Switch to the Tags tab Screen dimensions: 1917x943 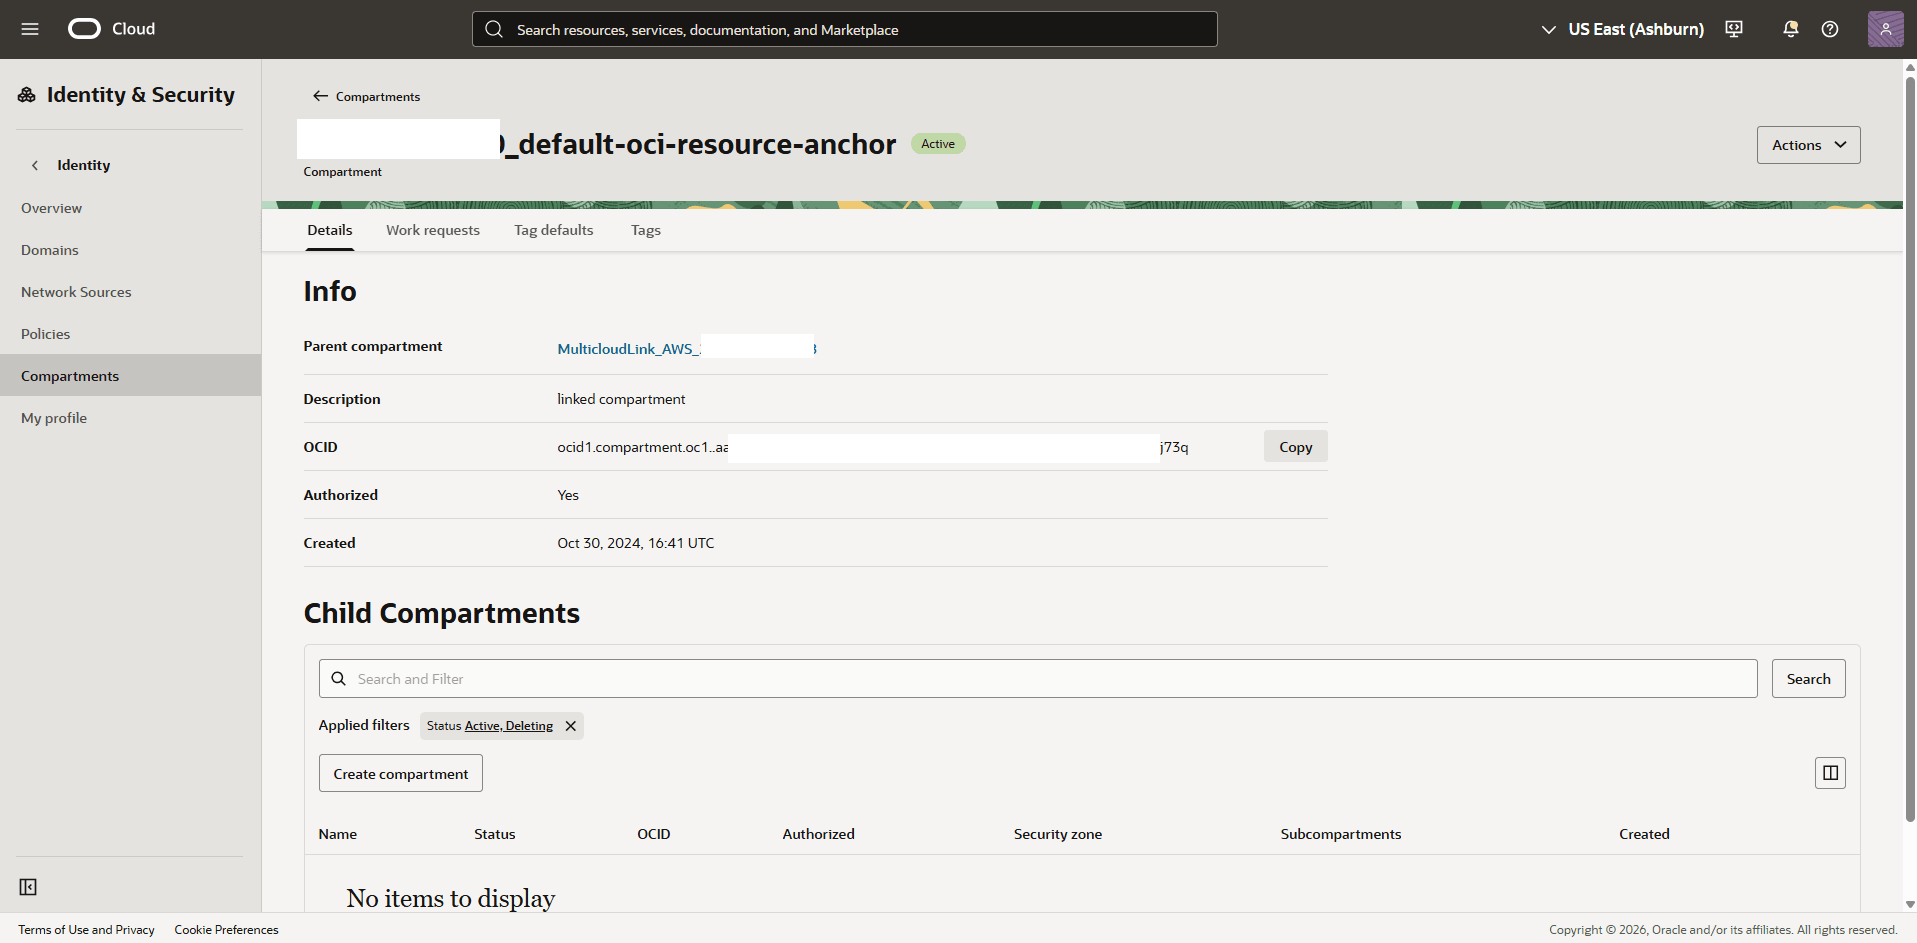coord(646,230)
